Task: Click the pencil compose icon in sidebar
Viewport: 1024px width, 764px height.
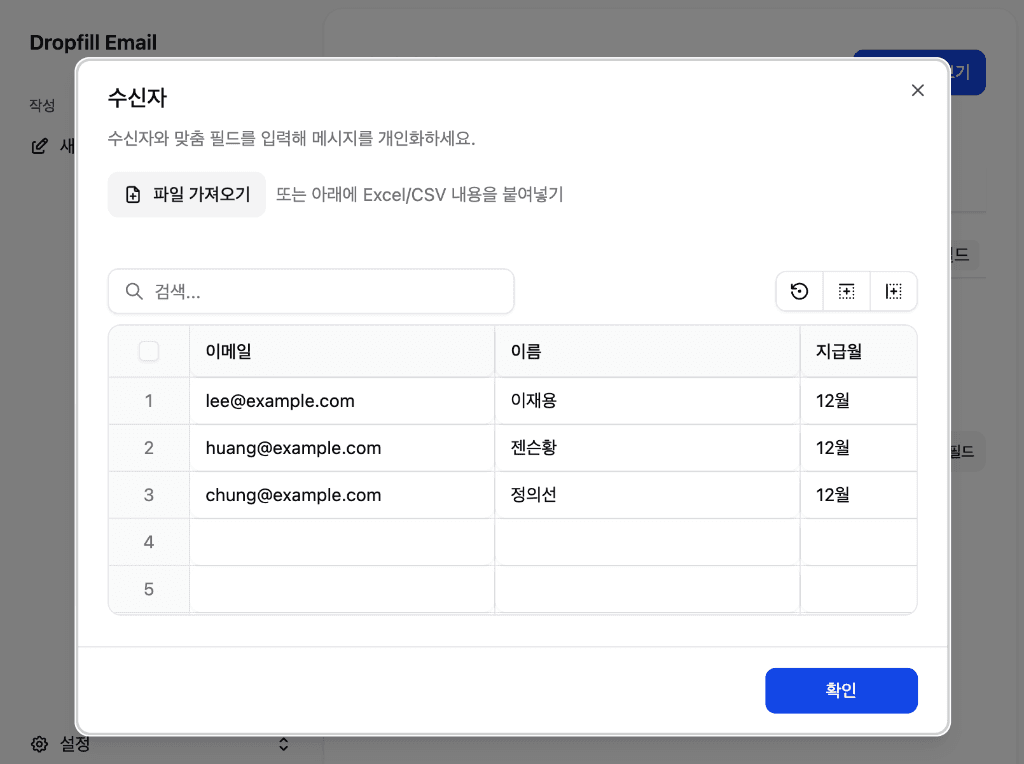Action: pos(40,146)
